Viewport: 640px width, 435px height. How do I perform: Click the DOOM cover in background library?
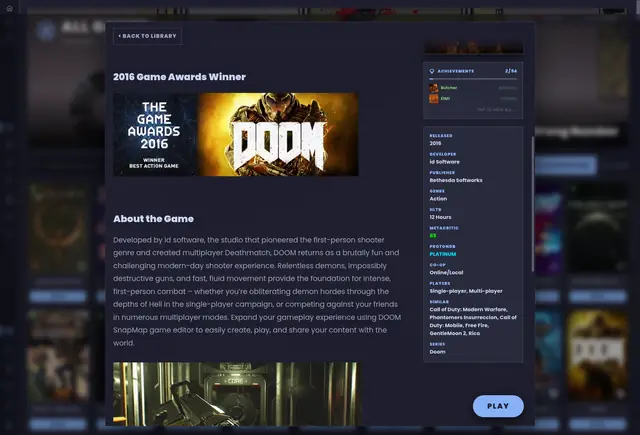tap(597, 355)
